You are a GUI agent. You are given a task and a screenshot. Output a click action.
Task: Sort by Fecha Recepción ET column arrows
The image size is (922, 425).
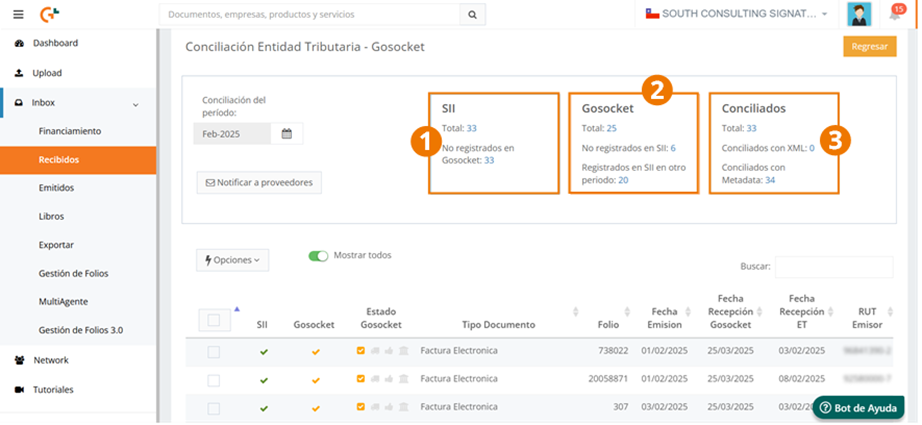[832, 312]
